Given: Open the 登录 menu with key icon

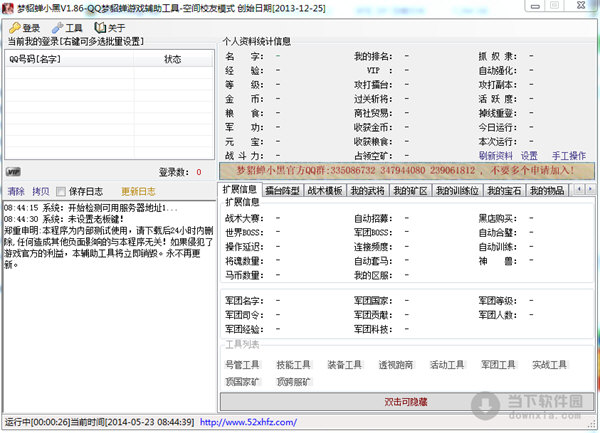Looking at the screenshot, I should coord(25,28).
